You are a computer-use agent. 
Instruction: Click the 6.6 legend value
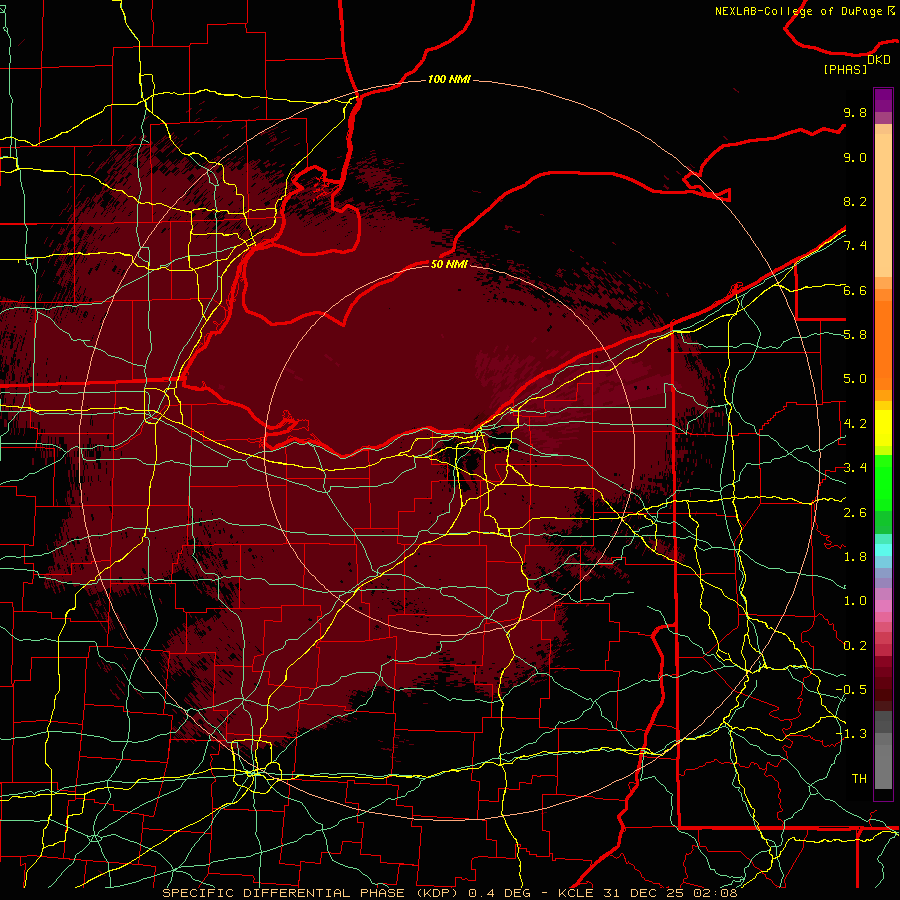pyautogui.click(x=855, y=290)
